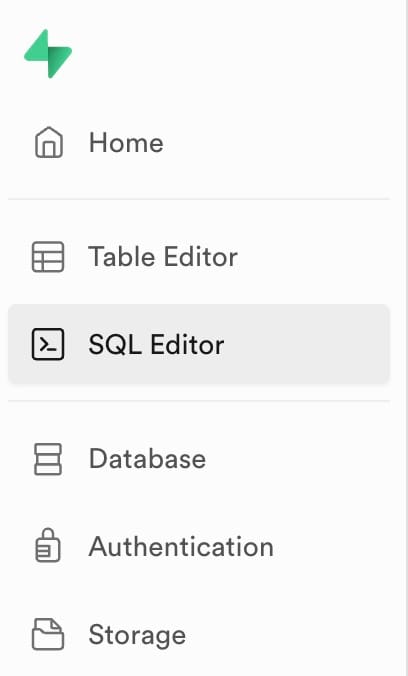
Task: Click the SQL Editor text label
Action: pos(156,344)
